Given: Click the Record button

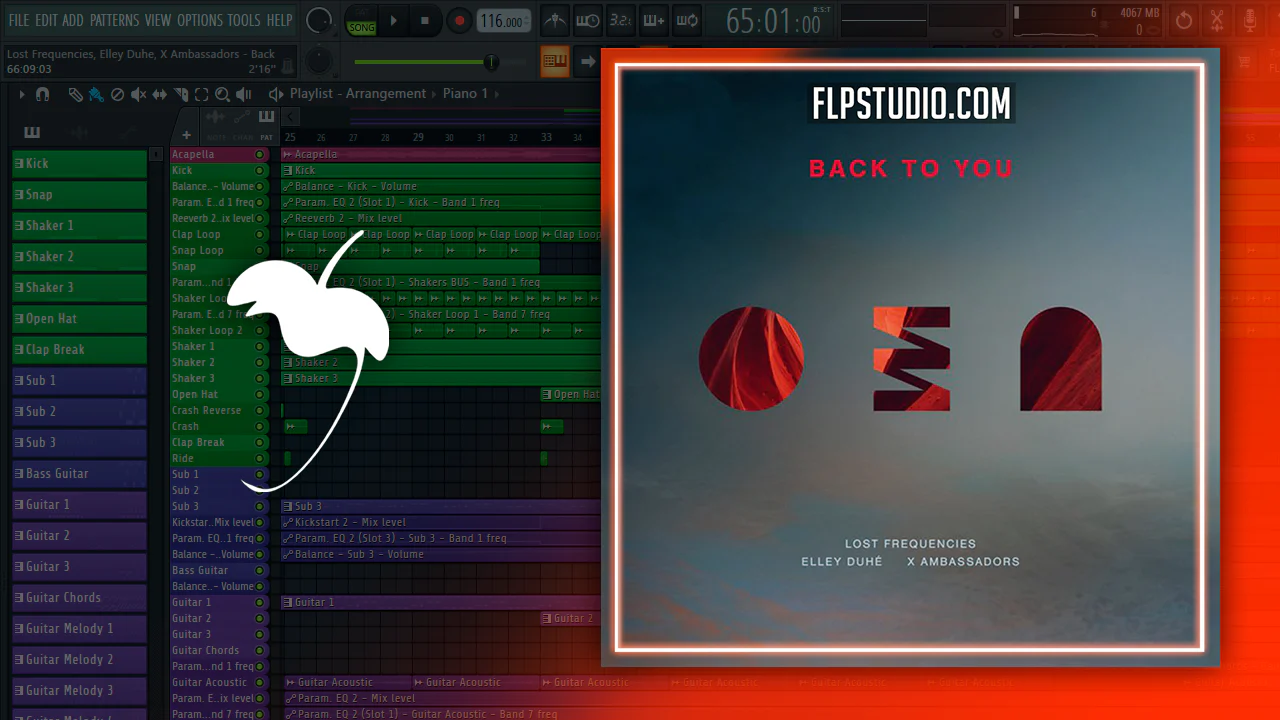Looking at the screenshot, I should tap(459, 21).
